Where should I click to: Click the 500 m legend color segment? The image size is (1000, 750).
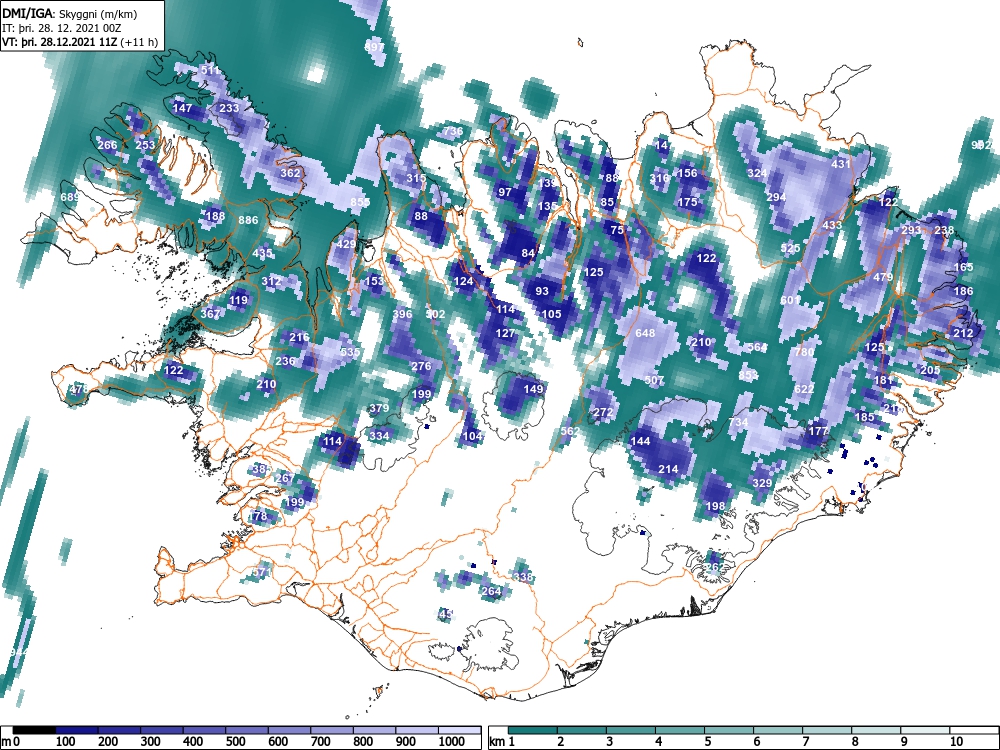pyautogui.click(x=247, y=731)
